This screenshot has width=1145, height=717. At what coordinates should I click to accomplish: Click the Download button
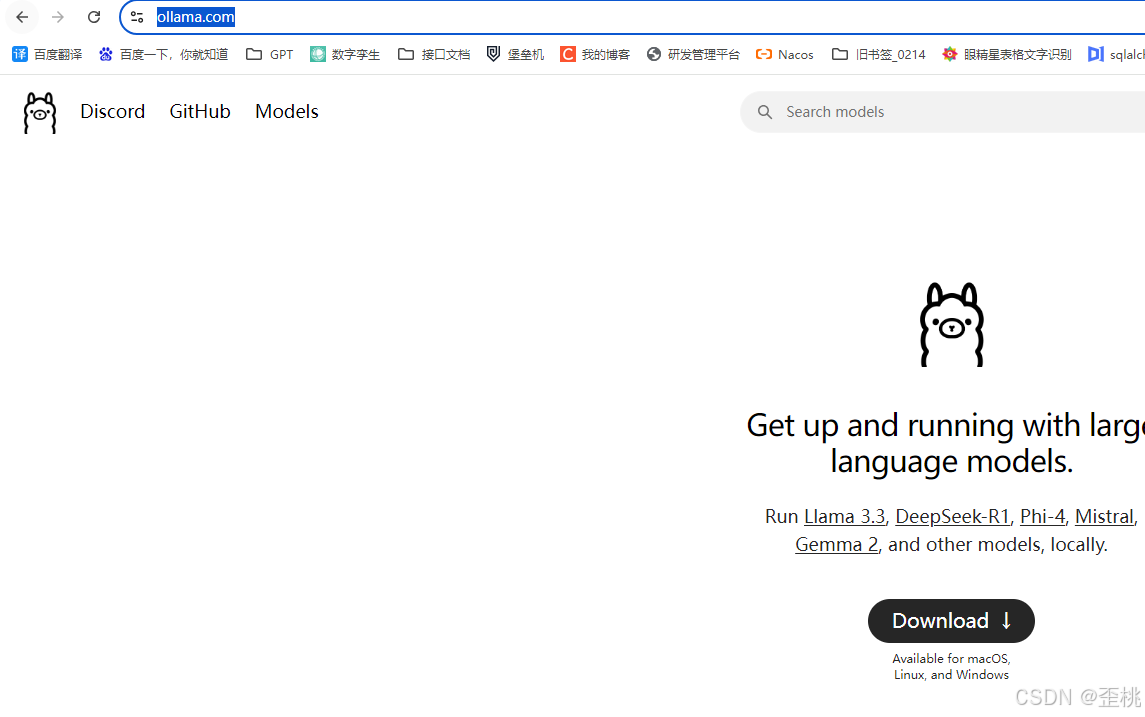[x=951, y=621]
